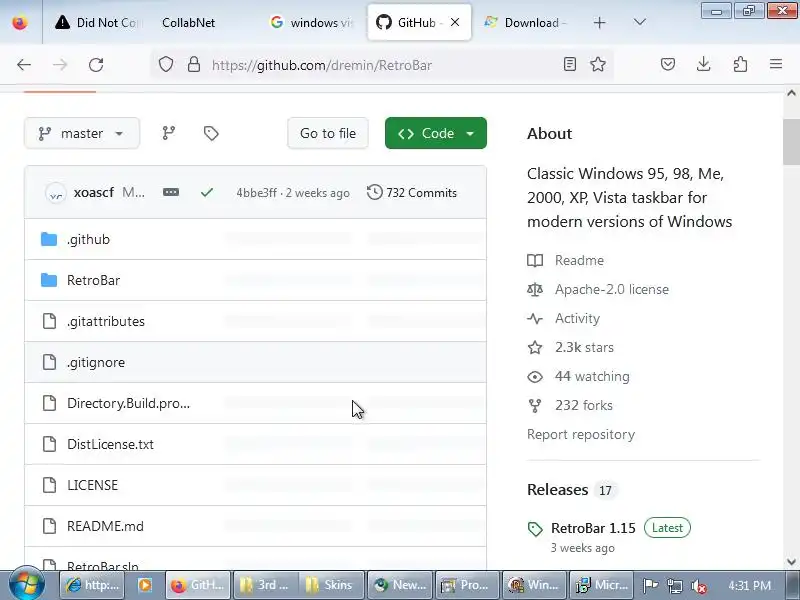Open the RetroBar folder
Viewport: 800px width, 600px height.
click(93, 280)
